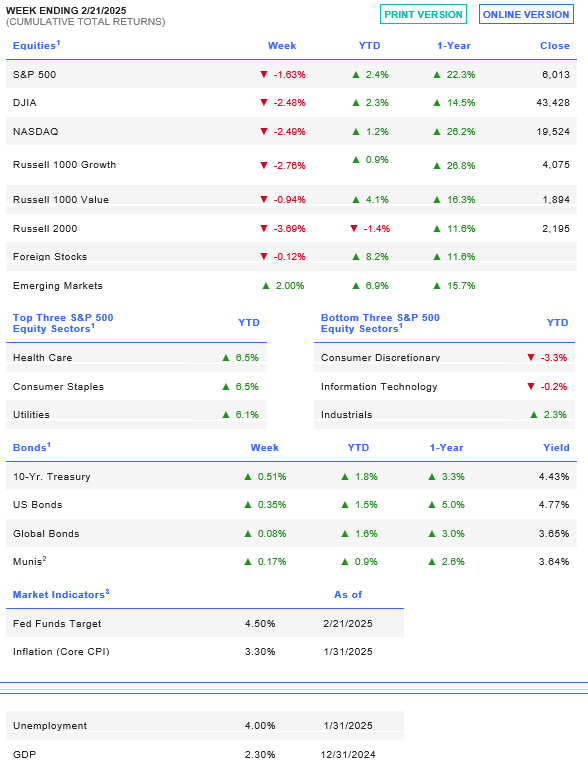Click the Russell 1000 Growth 1-Year 26.8%
Image resolution: width=588 pixels, height=771 pixels.
461,165
